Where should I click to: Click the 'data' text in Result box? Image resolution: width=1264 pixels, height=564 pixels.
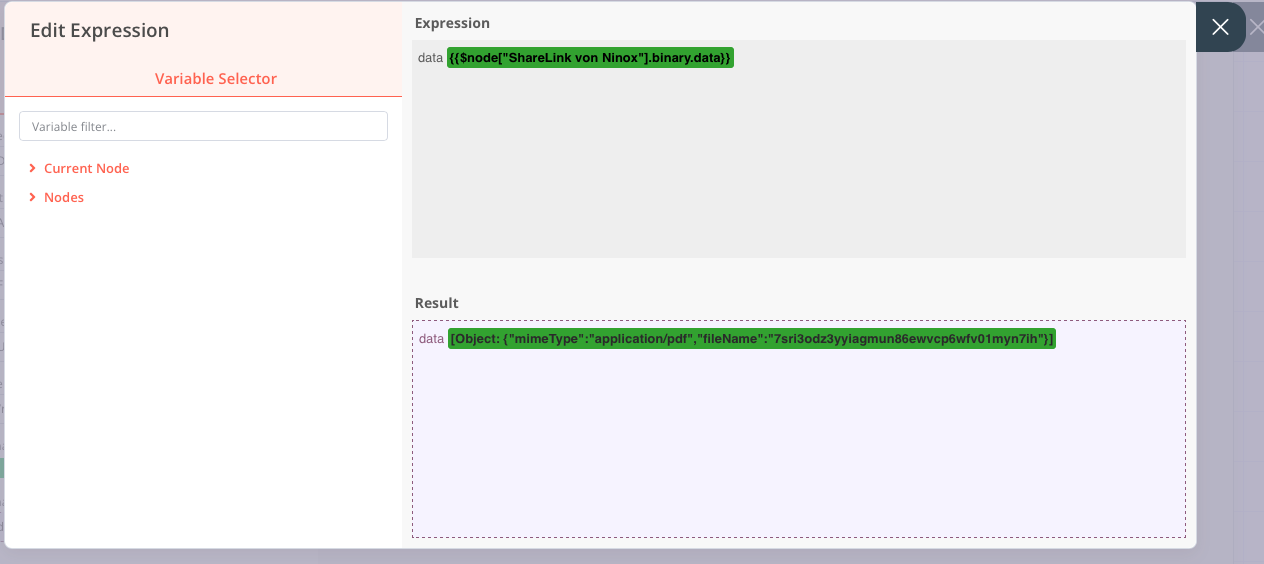click(x=431, y=339)
